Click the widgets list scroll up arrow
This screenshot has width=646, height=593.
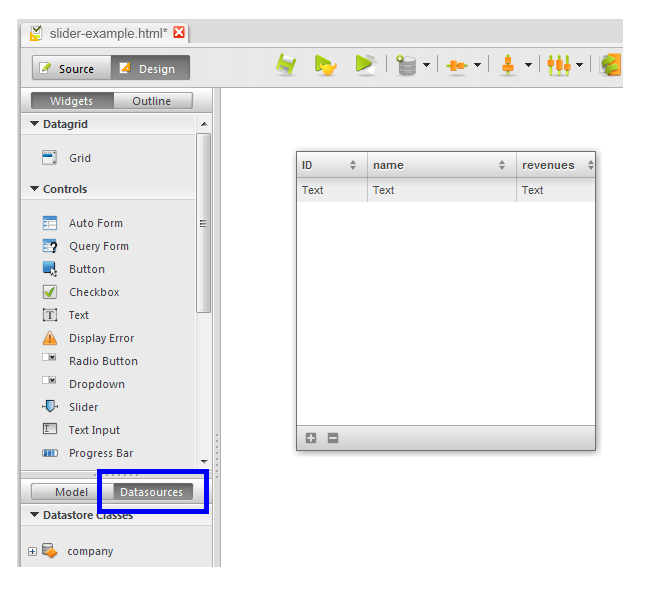click(204, 124)
